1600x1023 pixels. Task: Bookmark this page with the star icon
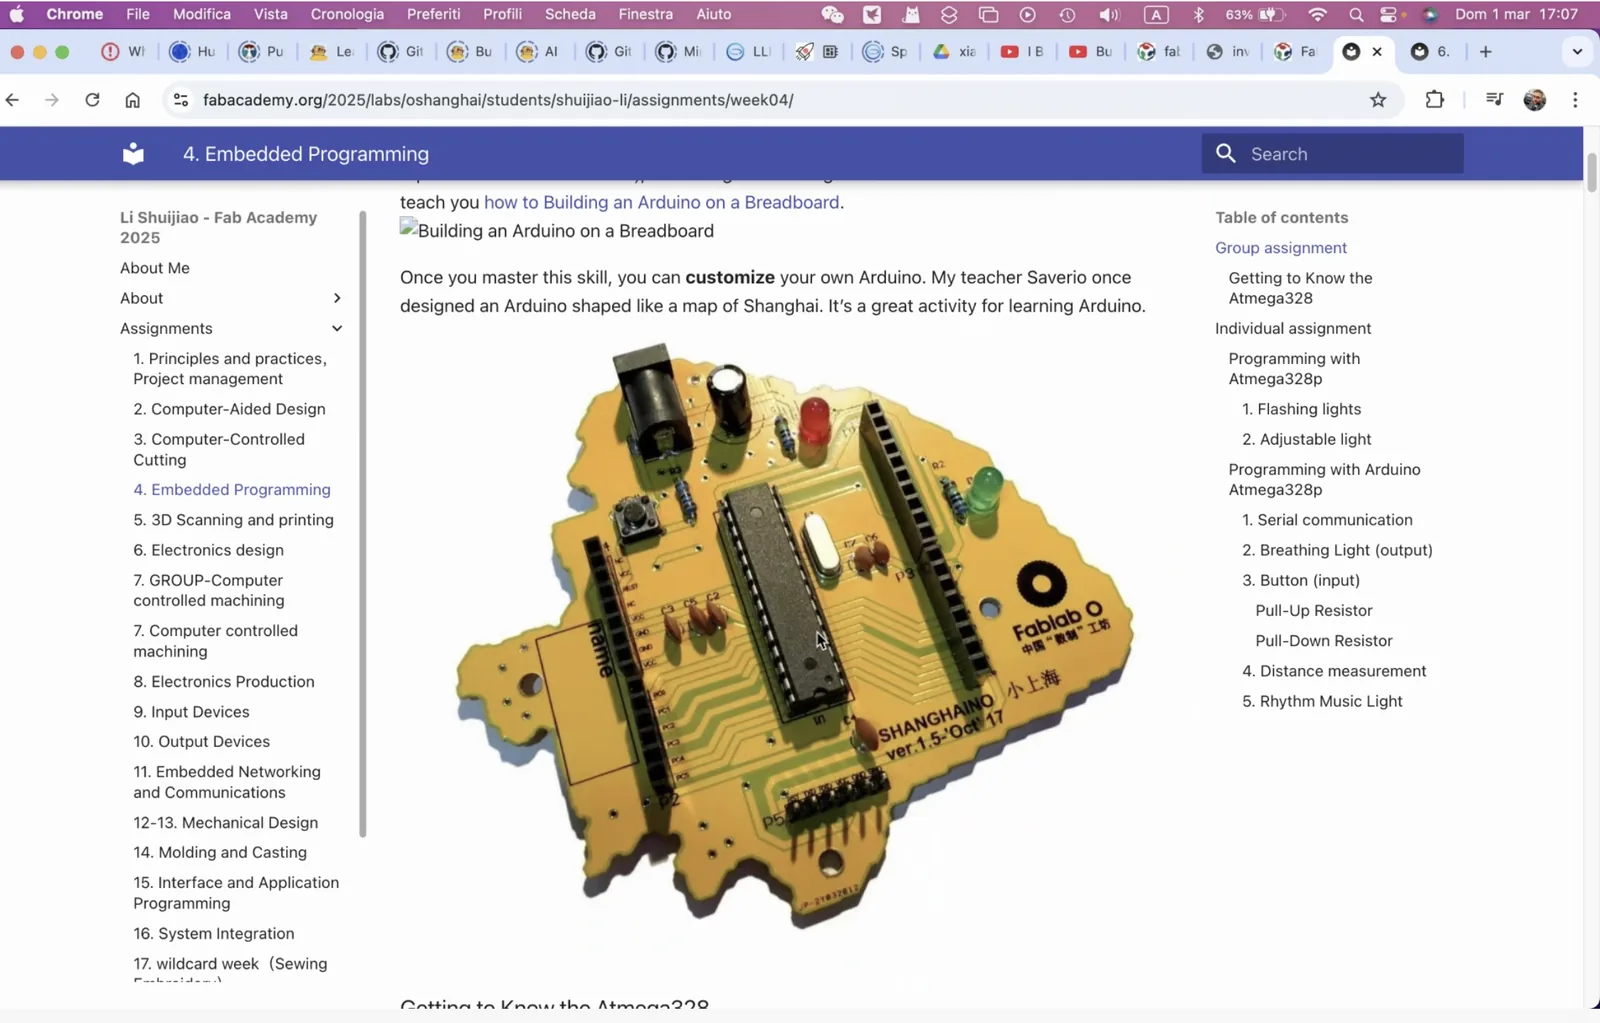pyautogui.click(x=1377, y=99)
